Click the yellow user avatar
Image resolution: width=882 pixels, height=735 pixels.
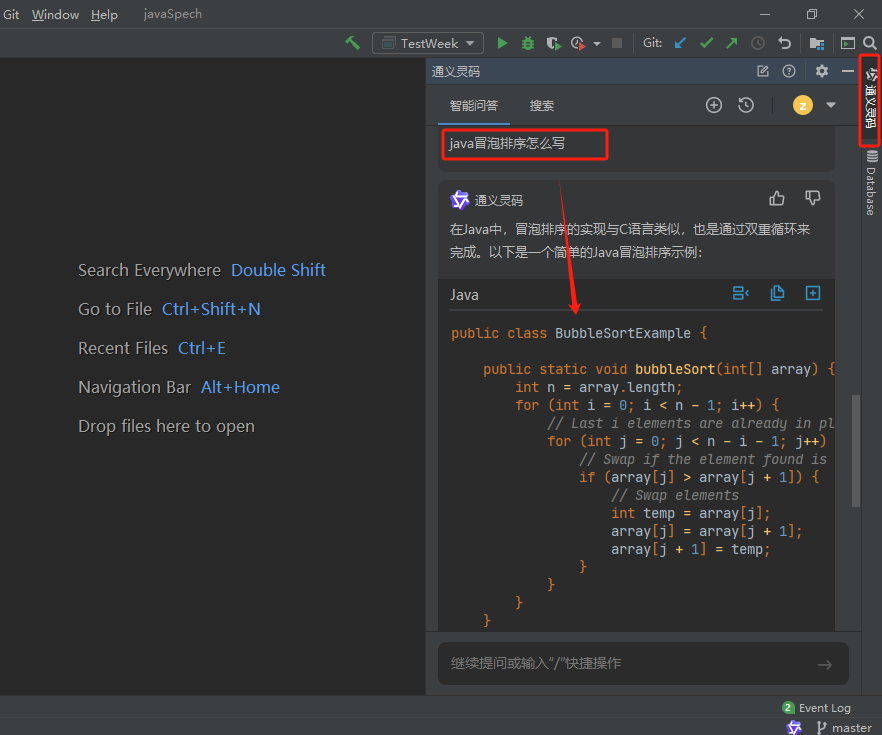point(803,105)
